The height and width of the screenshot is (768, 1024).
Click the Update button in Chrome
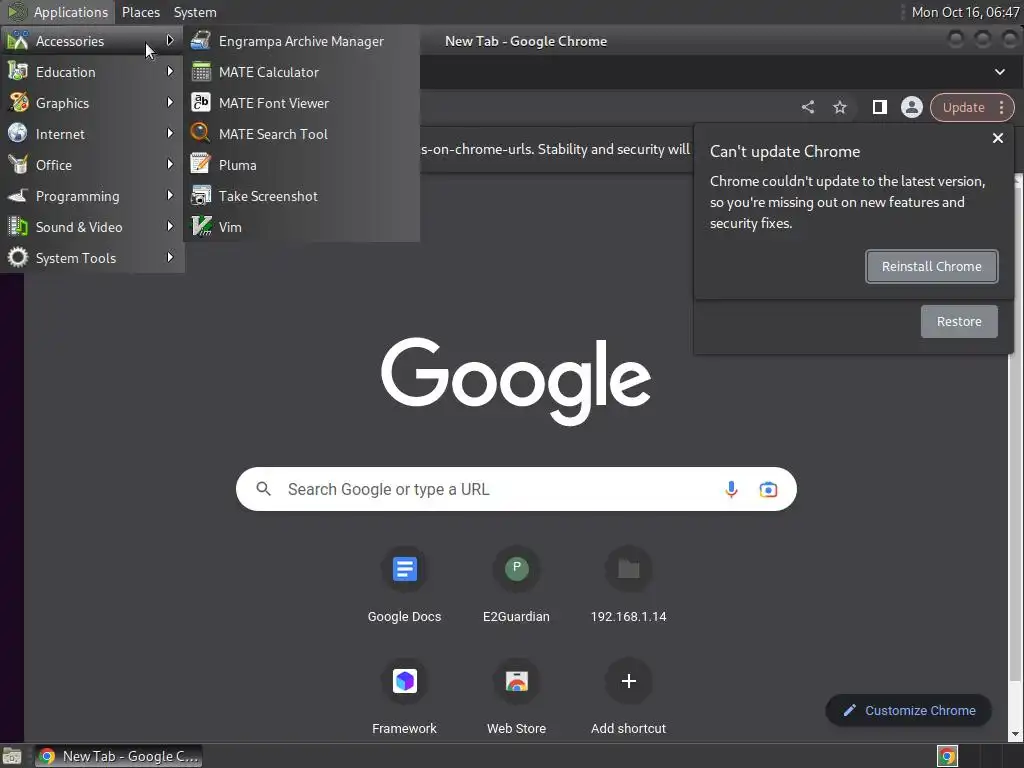pos(963,107)
